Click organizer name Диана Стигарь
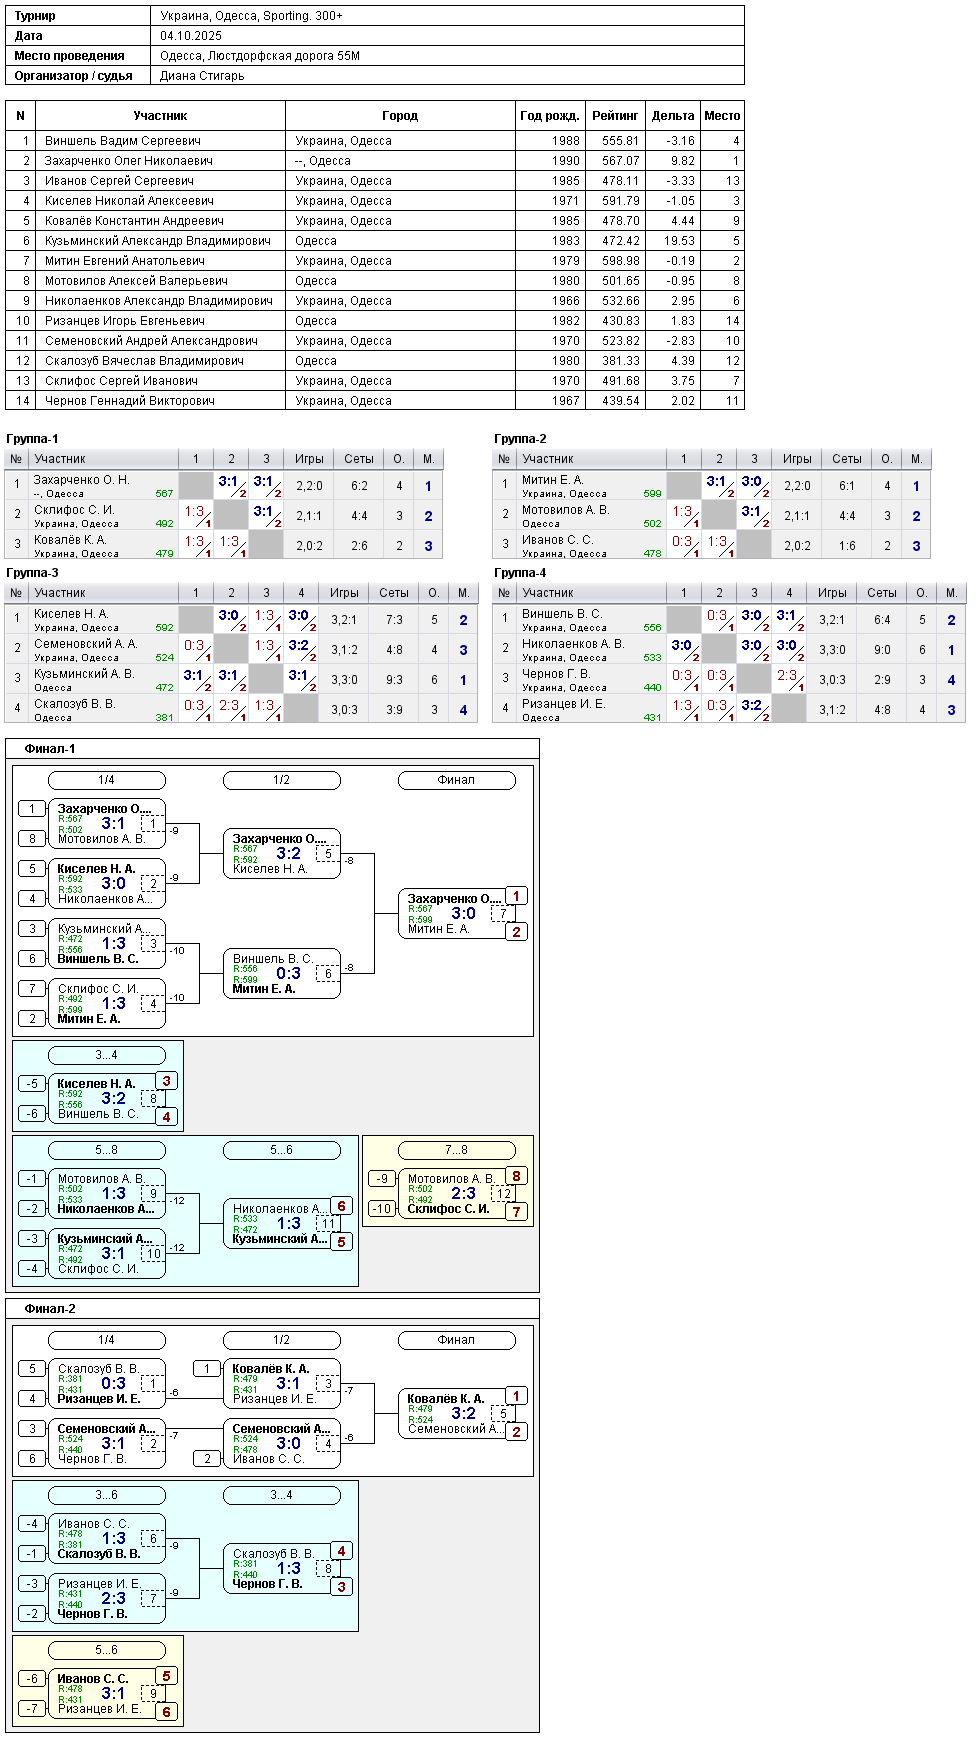Viewport: 976px width, 1738px height. (x=202, y=76)
